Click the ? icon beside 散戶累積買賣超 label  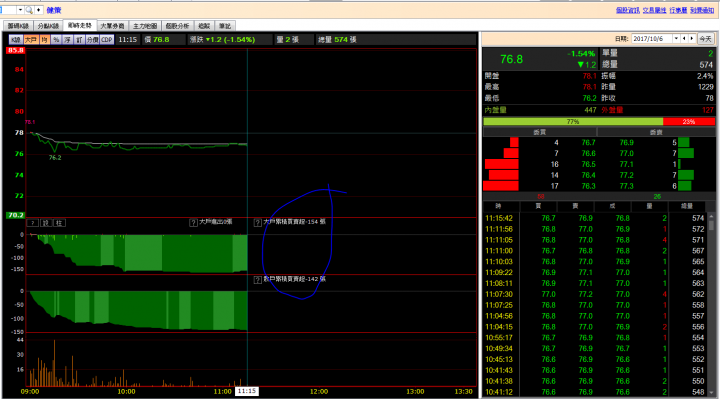(x=258, y=280)
